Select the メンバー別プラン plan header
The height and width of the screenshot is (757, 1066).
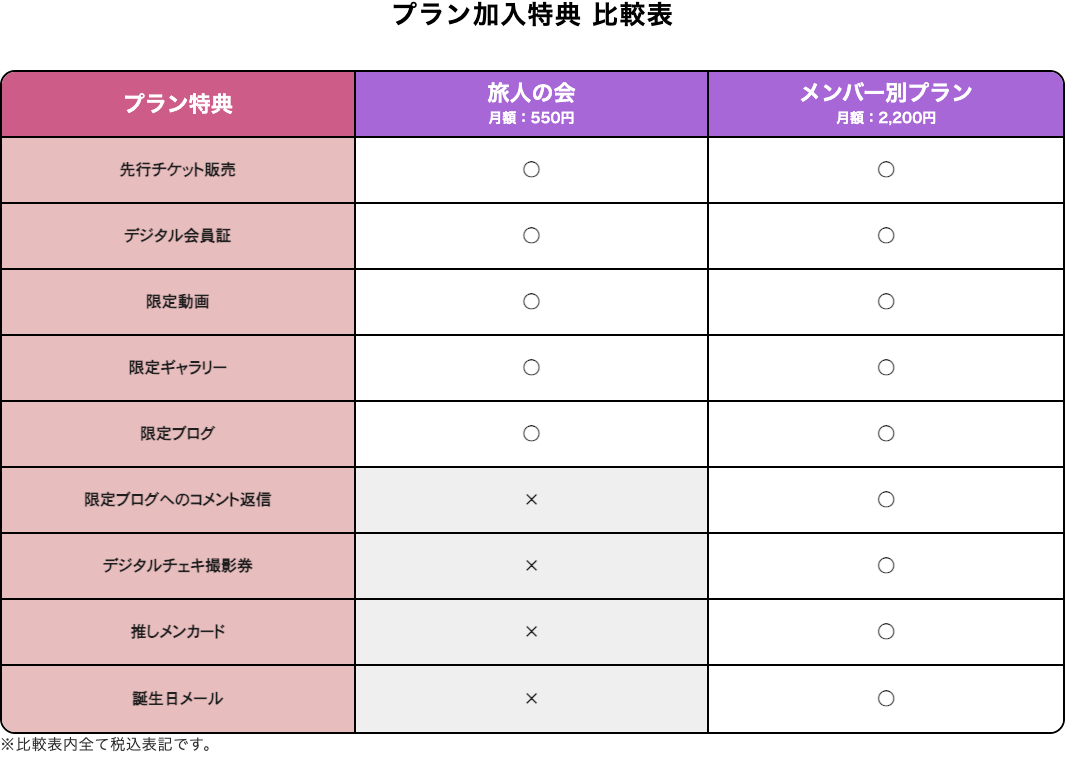tap(885, 94)
